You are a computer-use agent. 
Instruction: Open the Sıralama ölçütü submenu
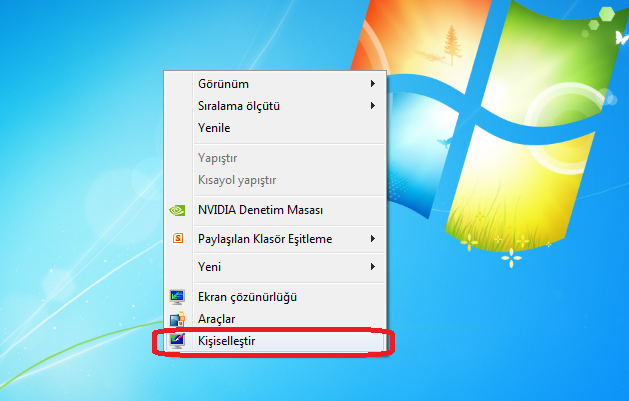pos(275,106)
